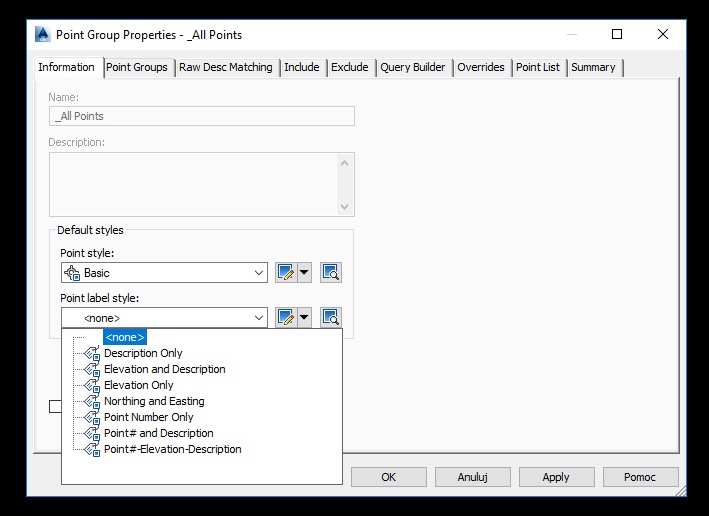Click the Point#-Elevation-Description style icon
The image size is (709, 516).
coord(92,450)
